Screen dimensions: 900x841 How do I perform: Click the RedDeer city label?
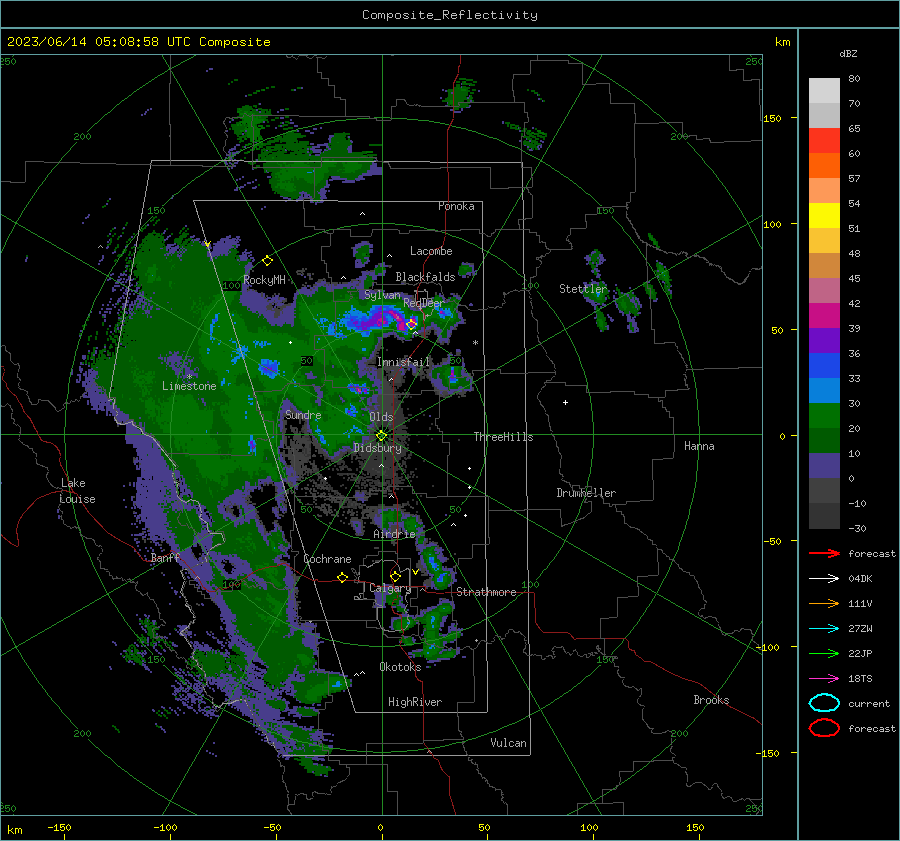tap(424, 303)
